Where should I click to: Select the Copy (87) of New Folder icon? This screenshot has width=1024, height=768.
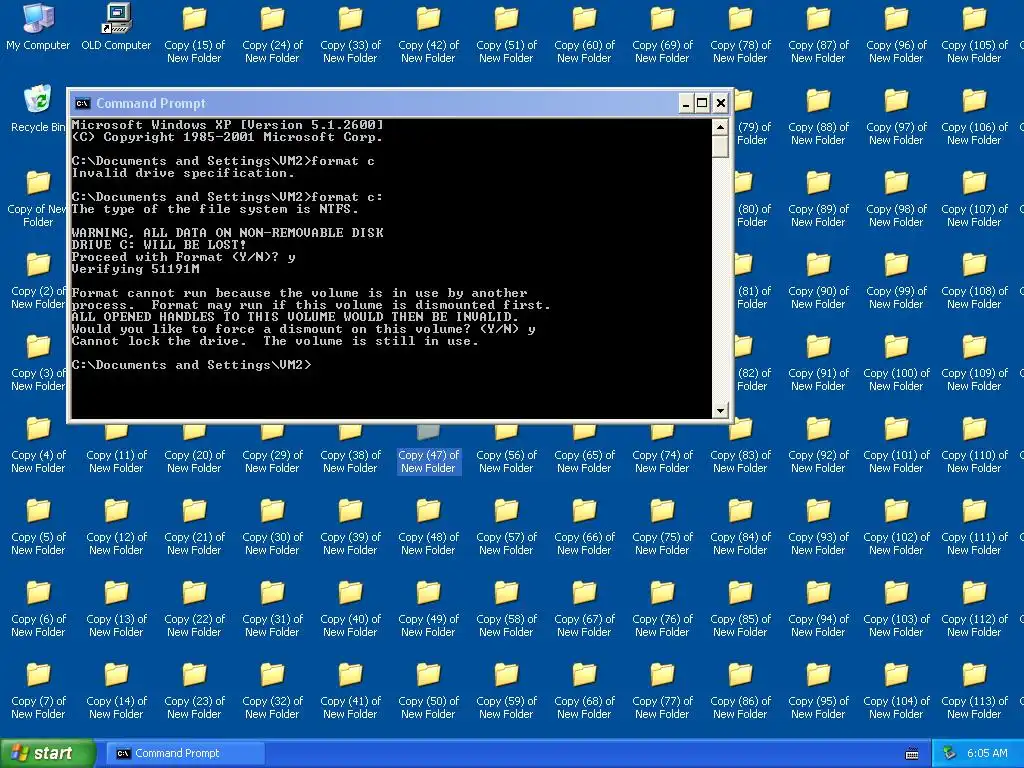(818, 36)
